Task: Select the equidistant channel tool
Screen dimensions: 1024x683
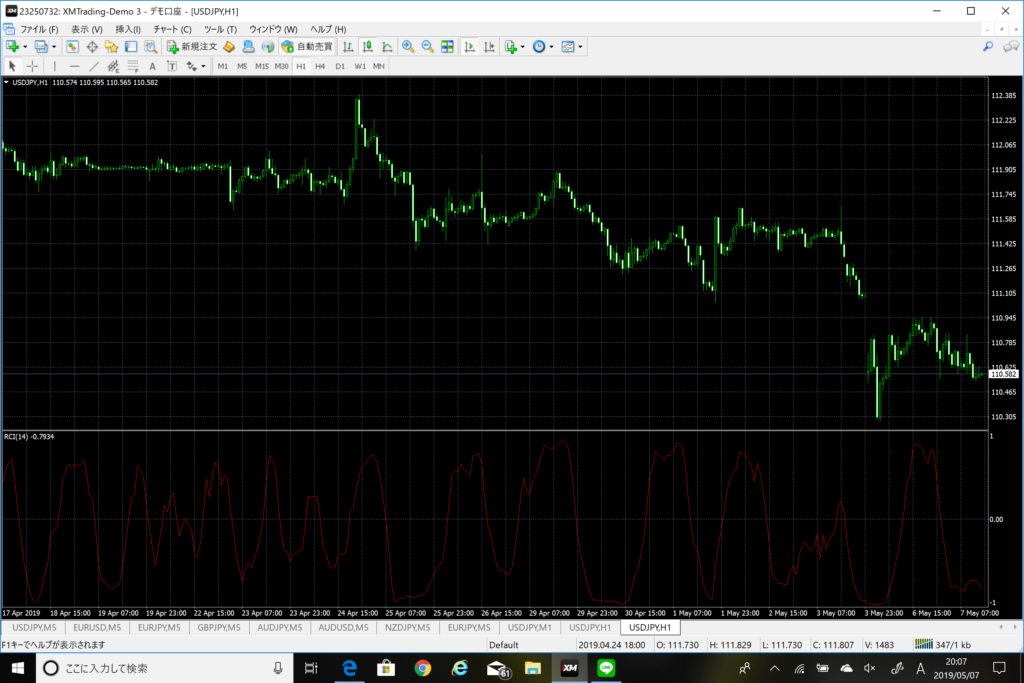Action: click(x=113, y=66)
